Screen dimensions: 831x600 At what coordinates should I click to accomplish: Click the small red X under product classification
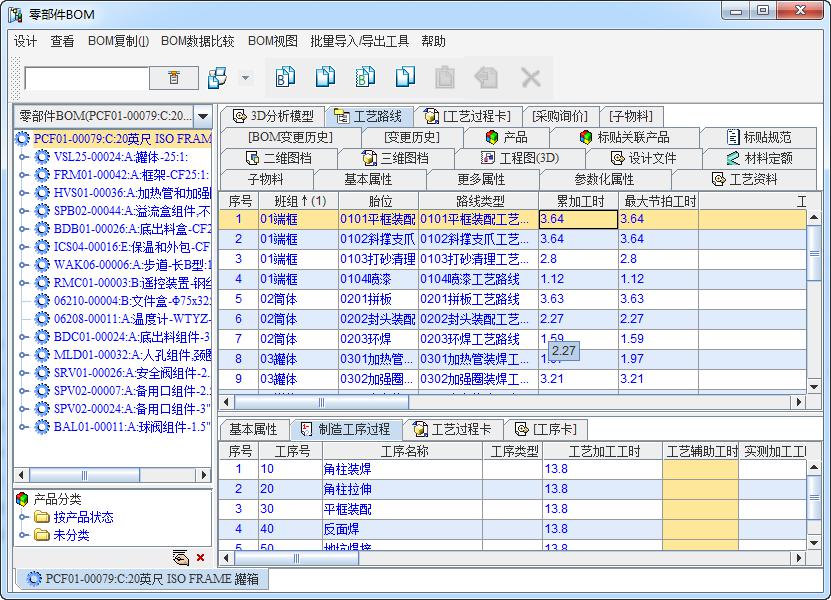201,557
